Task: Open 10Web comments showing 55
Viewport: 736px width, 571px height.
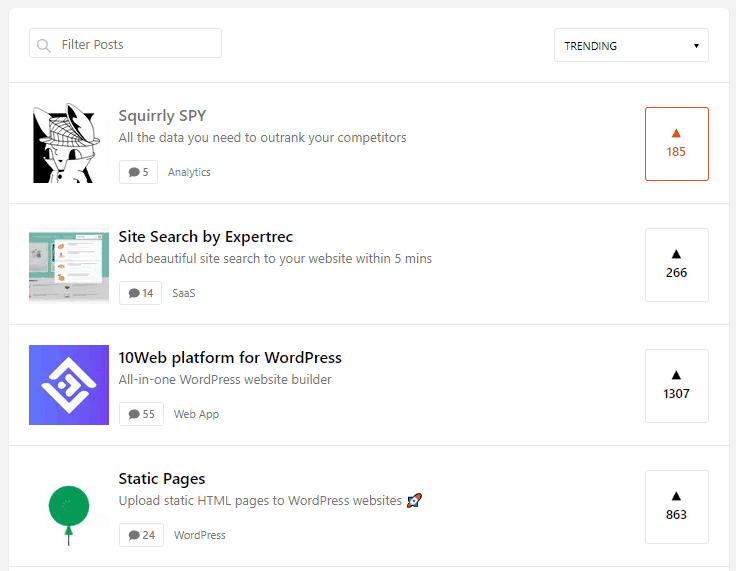Action: click(141, 414)
